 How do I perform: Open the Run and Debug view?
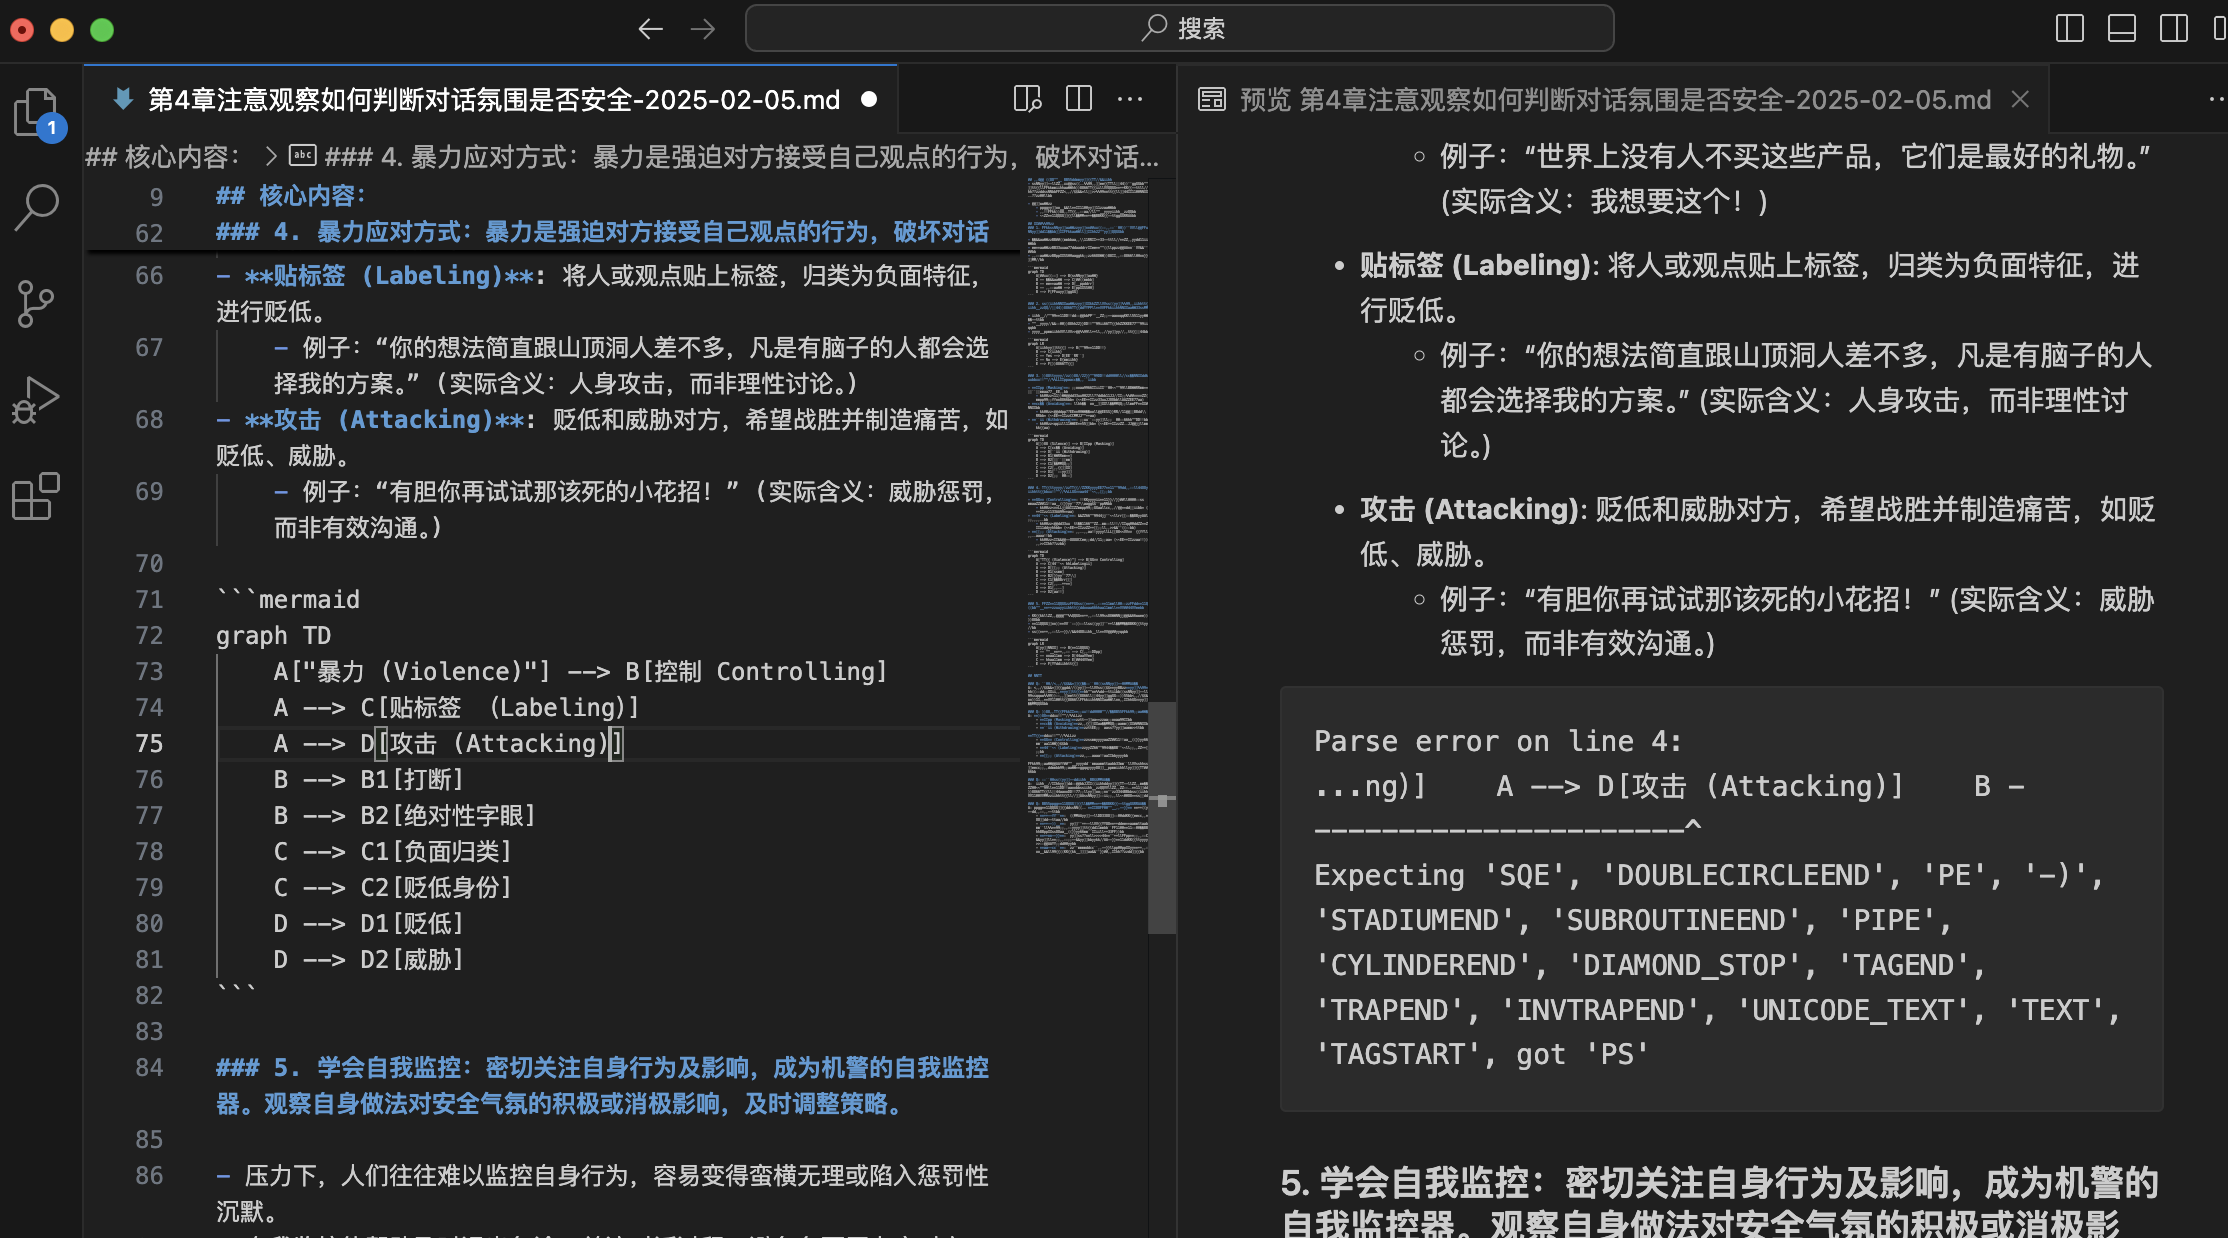pyautogui.click(x=37, y=400)
